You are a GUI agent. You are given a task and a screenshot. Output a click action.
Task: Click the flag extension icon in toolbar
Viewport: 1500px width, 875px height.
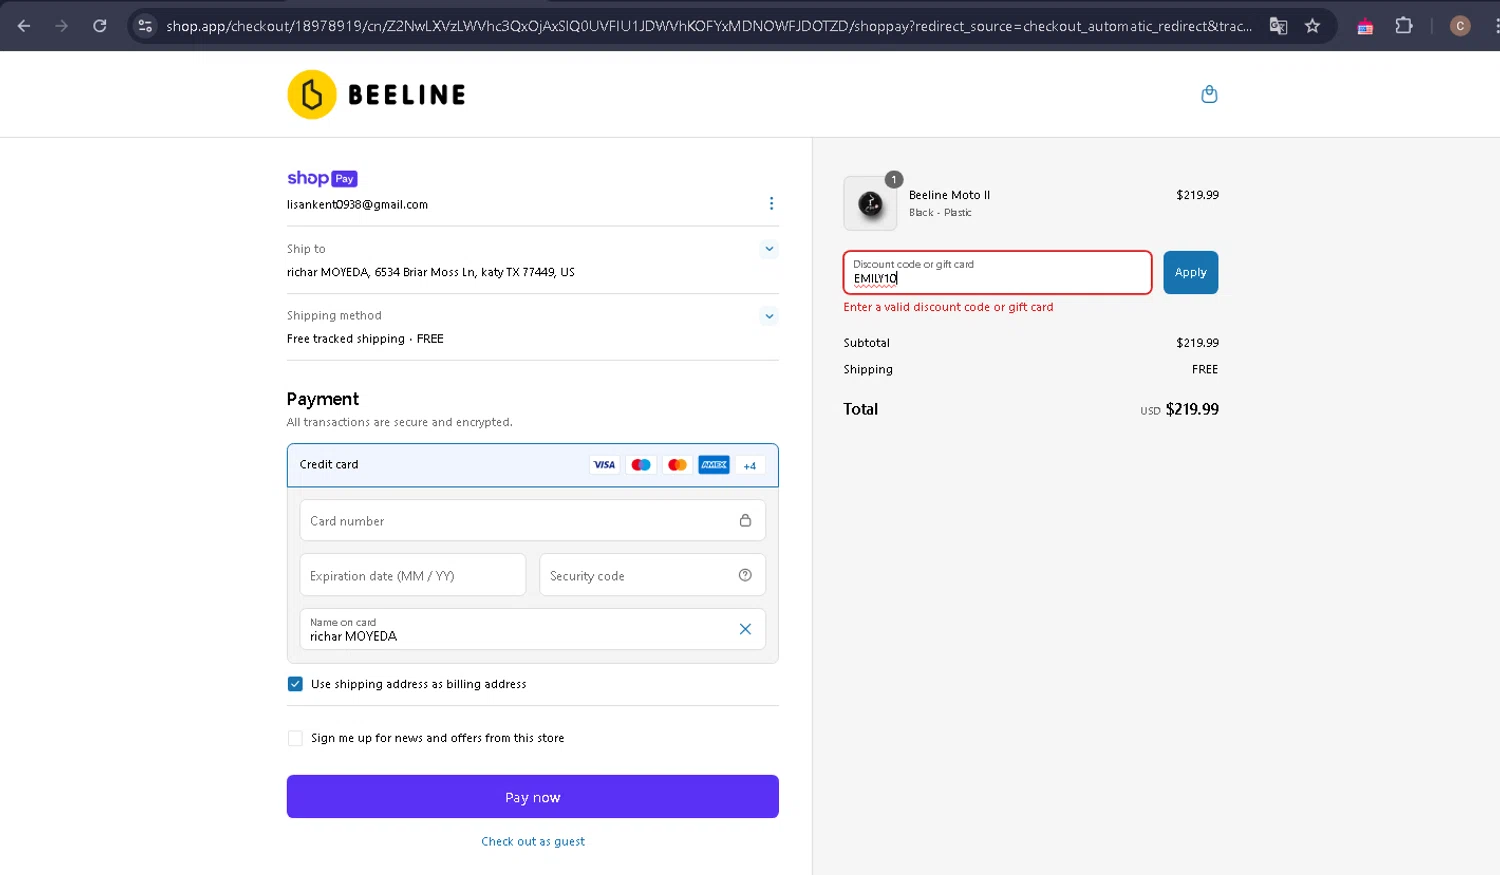(x=1365, y=27)
